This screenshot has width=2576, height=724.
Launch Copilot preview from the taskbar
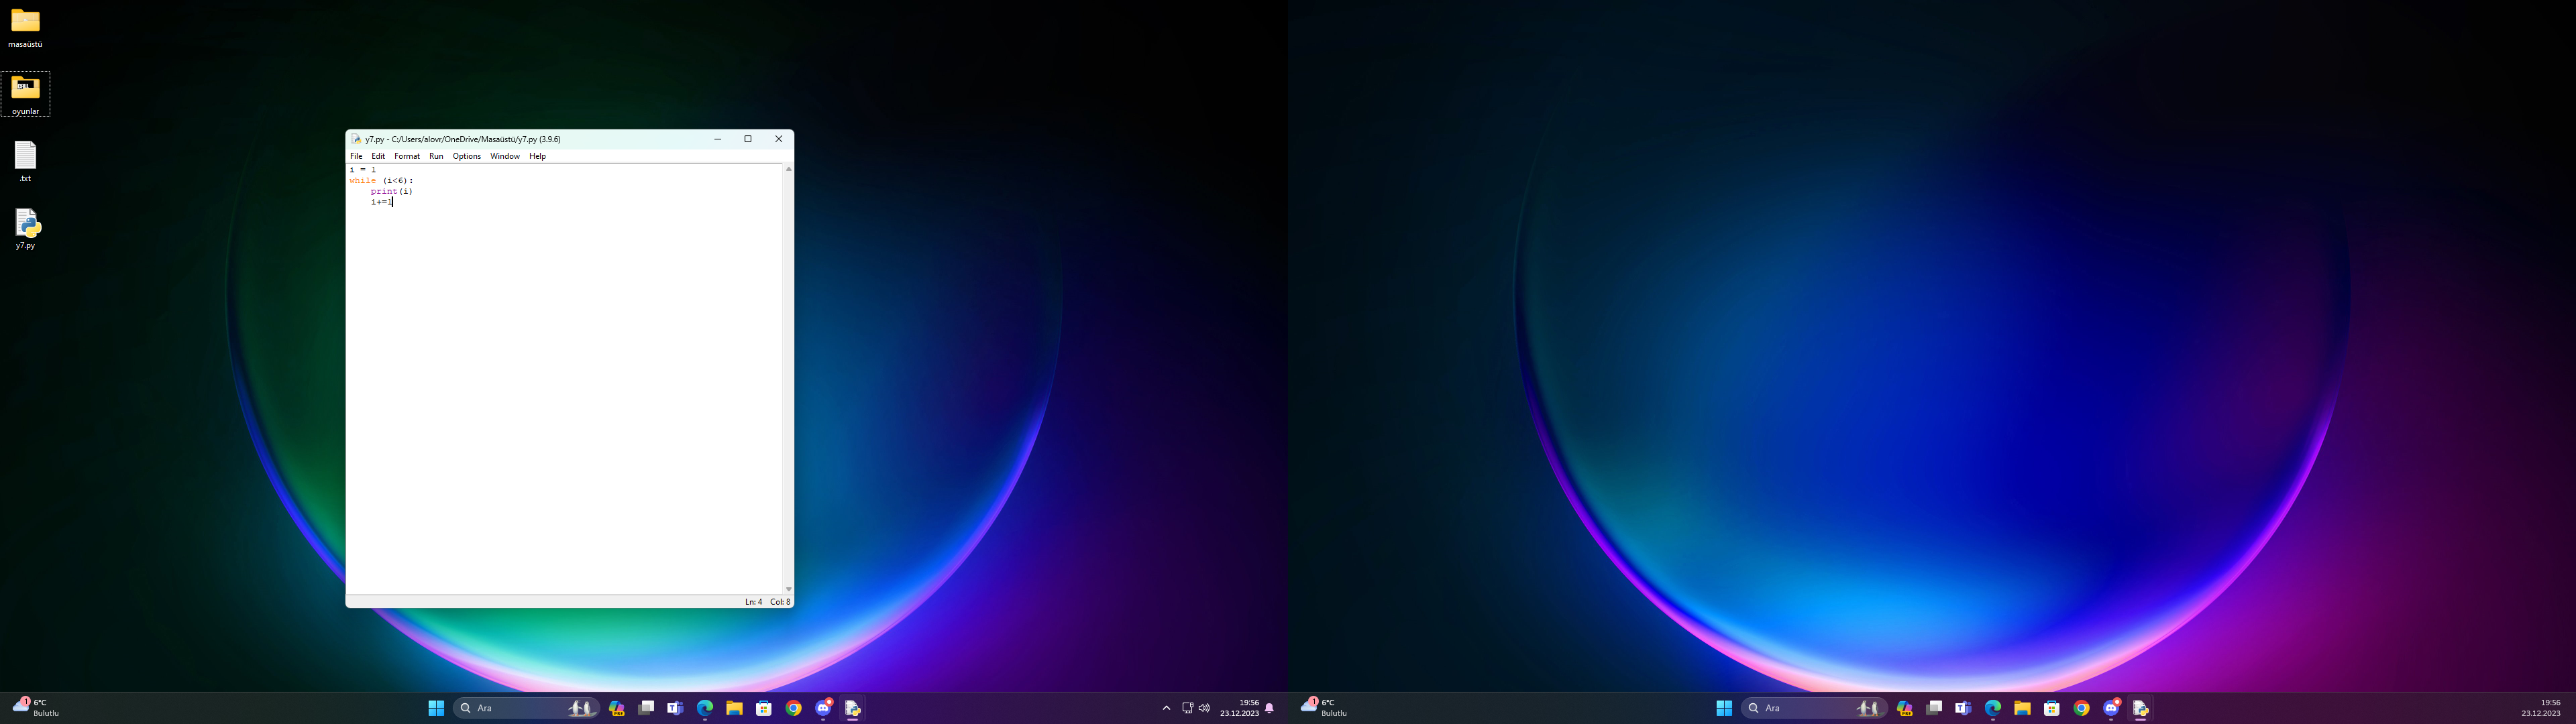click(617, 707)
